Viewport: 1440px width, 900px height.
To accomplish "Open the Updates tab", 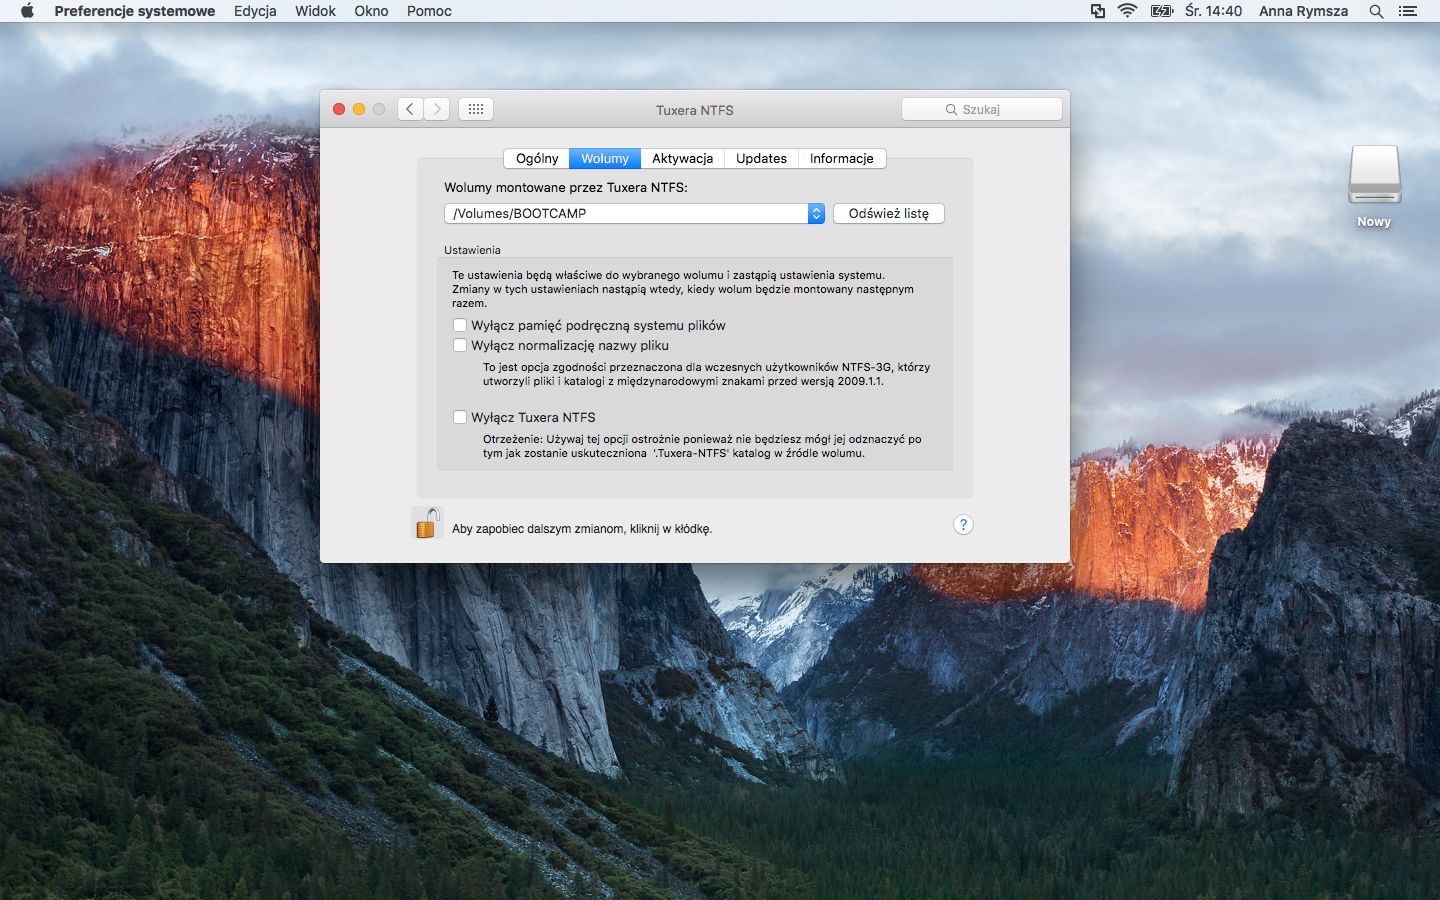I will pyautogui.click(x=761, y=158).
